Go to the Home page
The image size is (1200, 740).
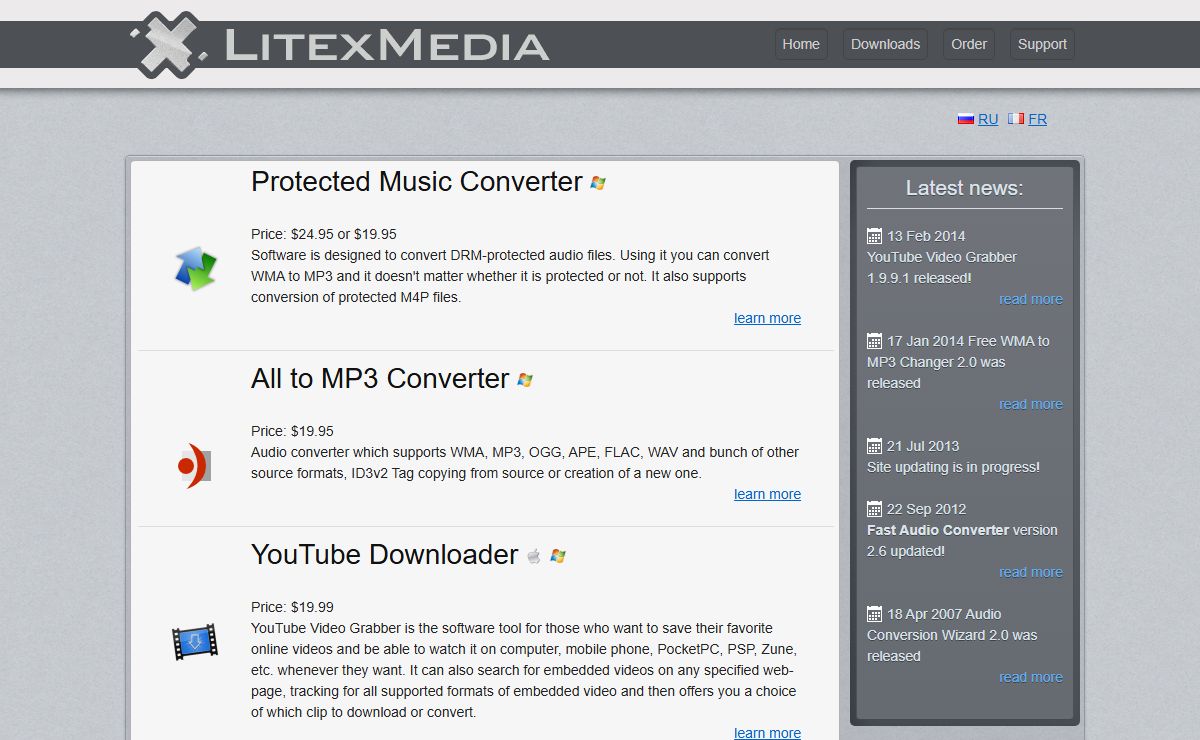(801, 44)
